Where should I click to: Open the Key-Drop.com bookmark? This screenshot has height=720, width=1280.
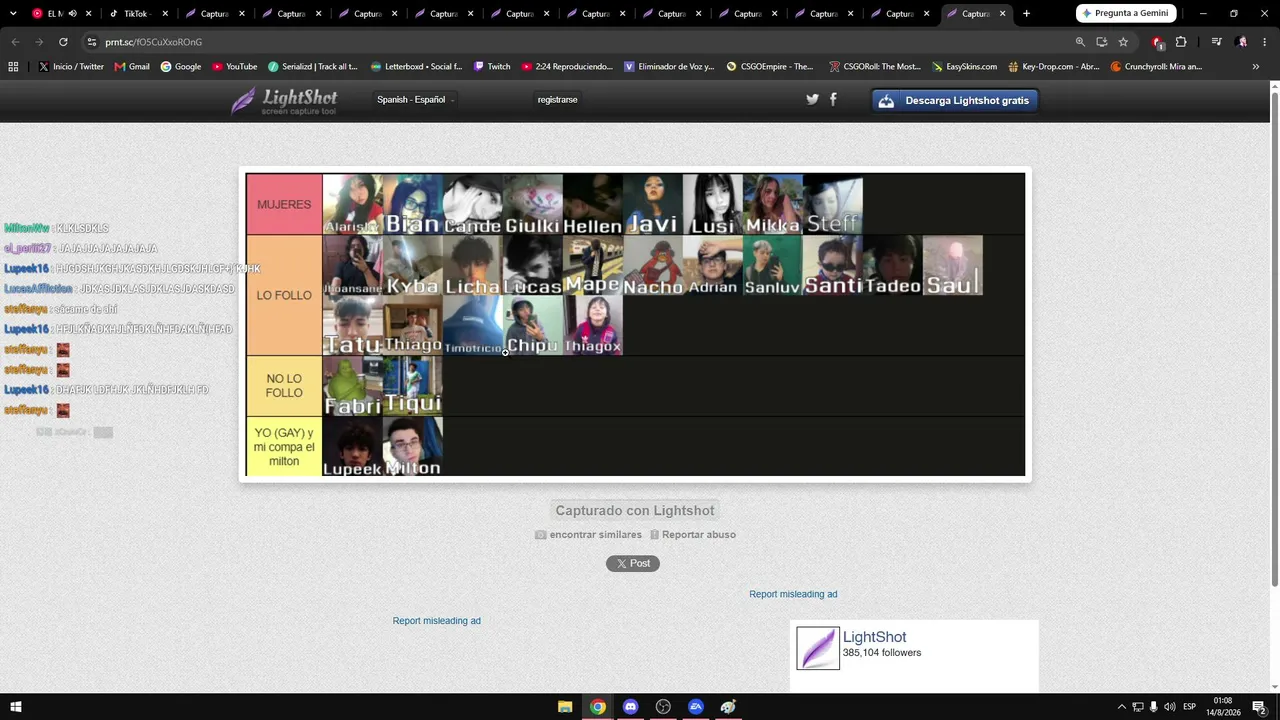pos(1054,67)
